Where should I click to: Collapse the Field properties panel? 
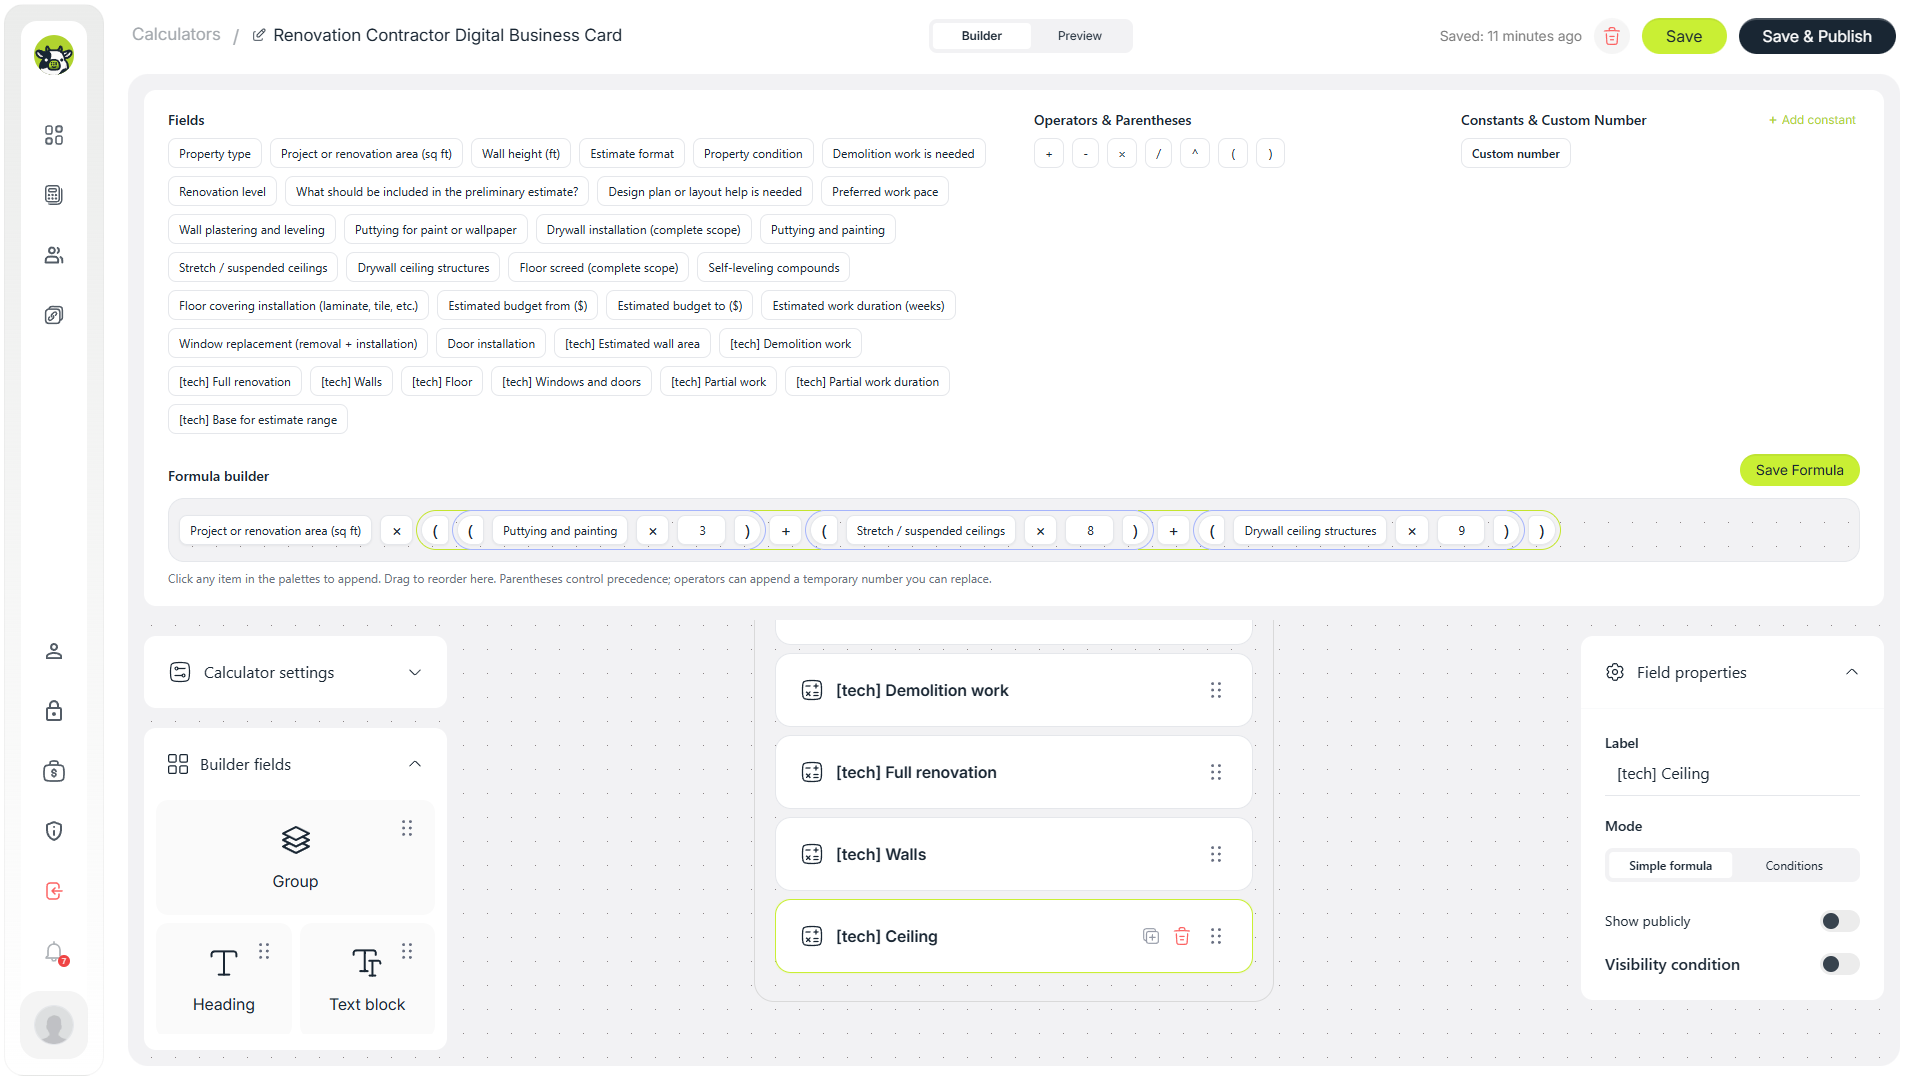pos(1851,672)
